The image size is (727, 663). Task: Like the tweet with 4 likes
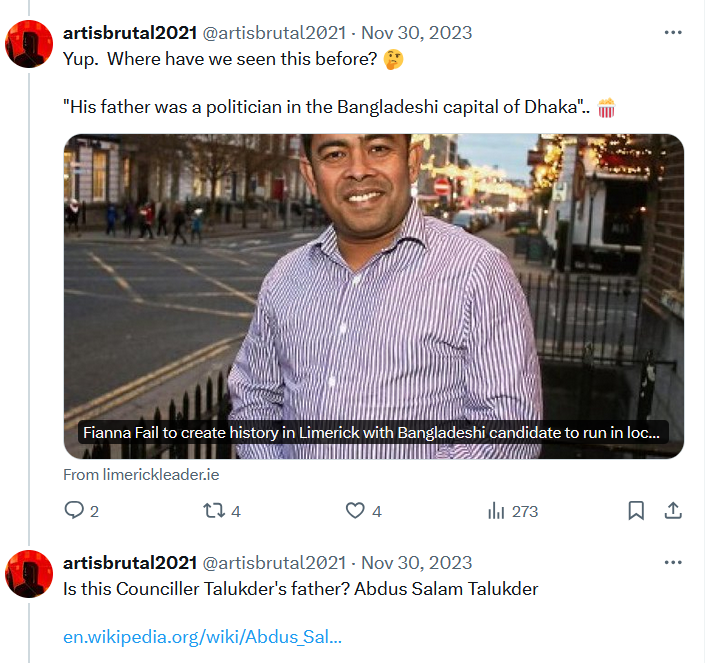[x=364, y=510]
